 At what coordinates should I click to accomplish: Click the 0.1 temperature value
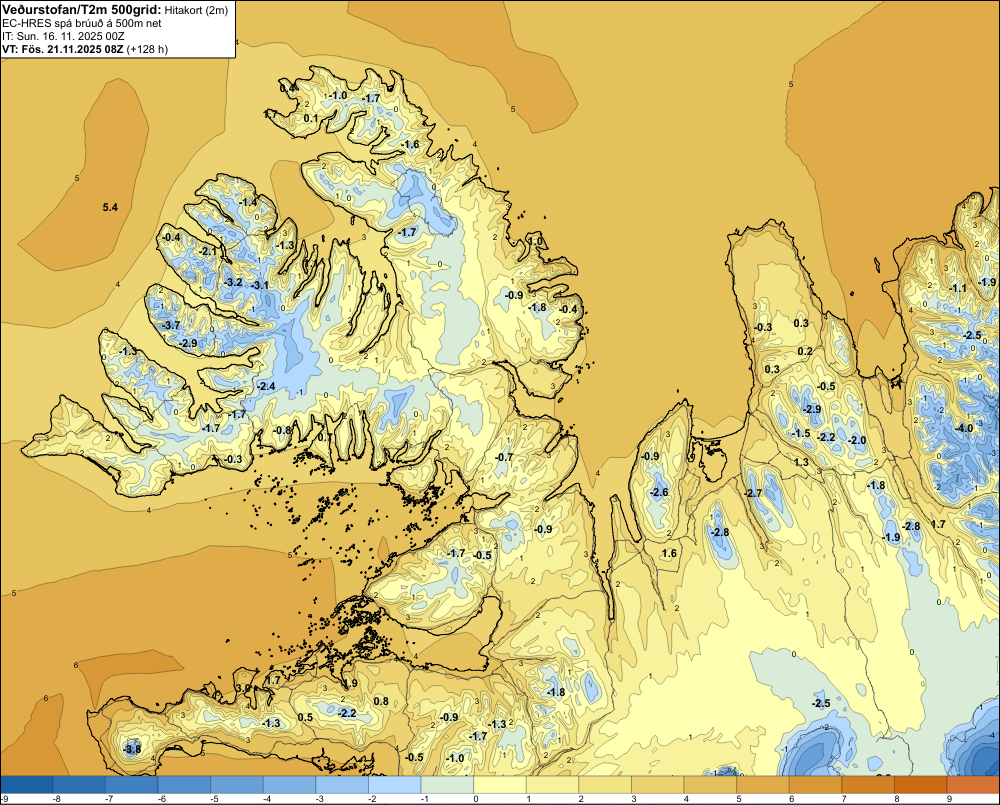pos(311,118)
